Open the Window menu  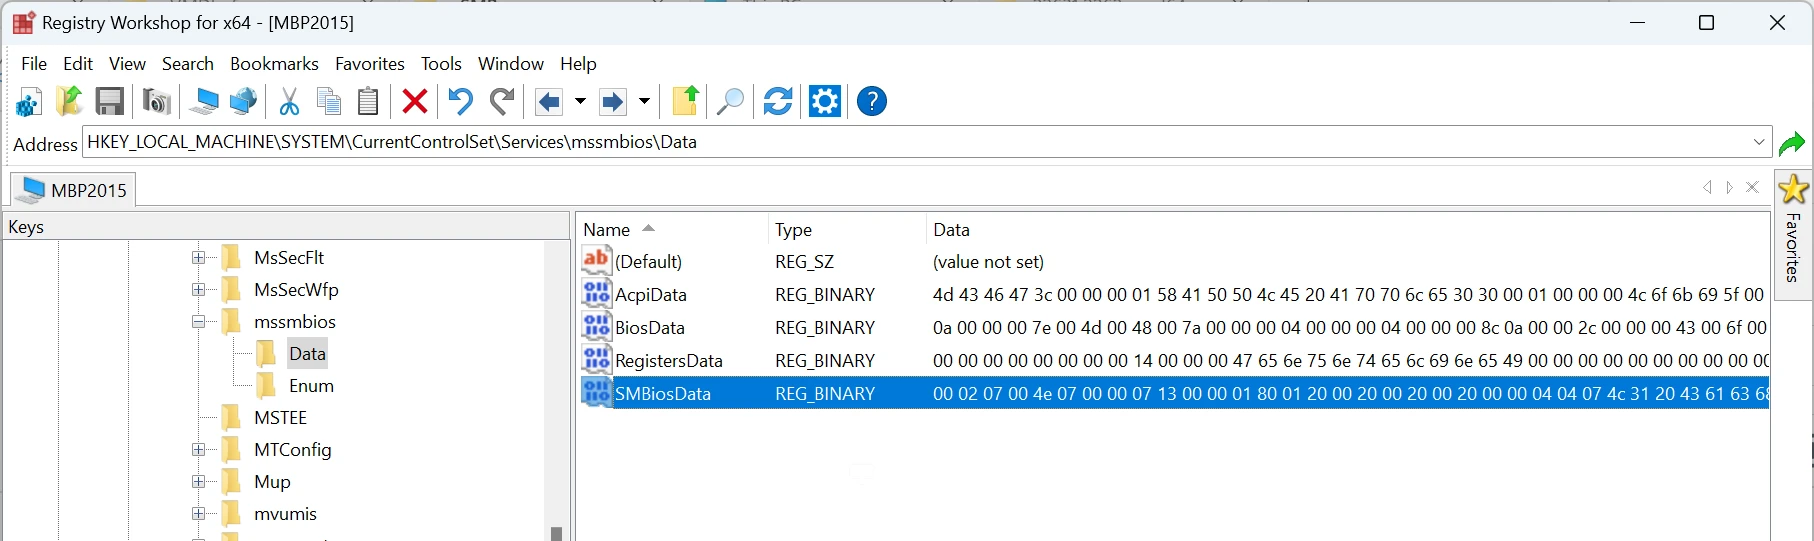511,63
